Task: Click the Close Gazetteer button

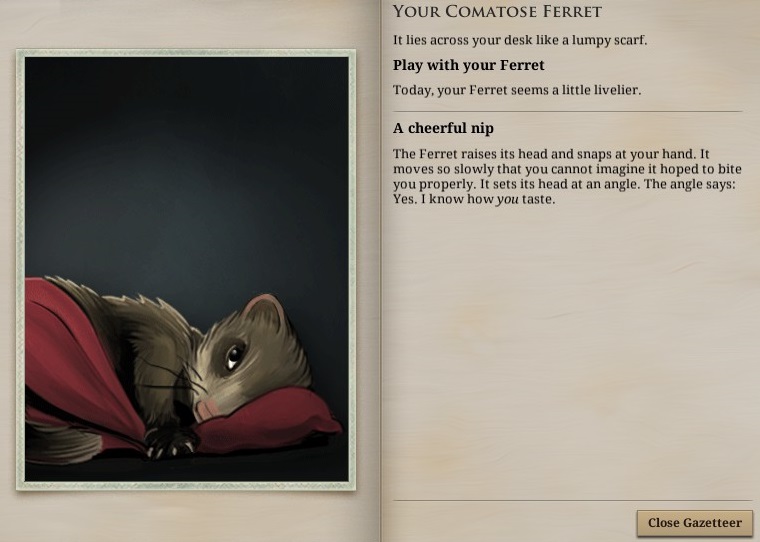Action: (x=695, y=523)
